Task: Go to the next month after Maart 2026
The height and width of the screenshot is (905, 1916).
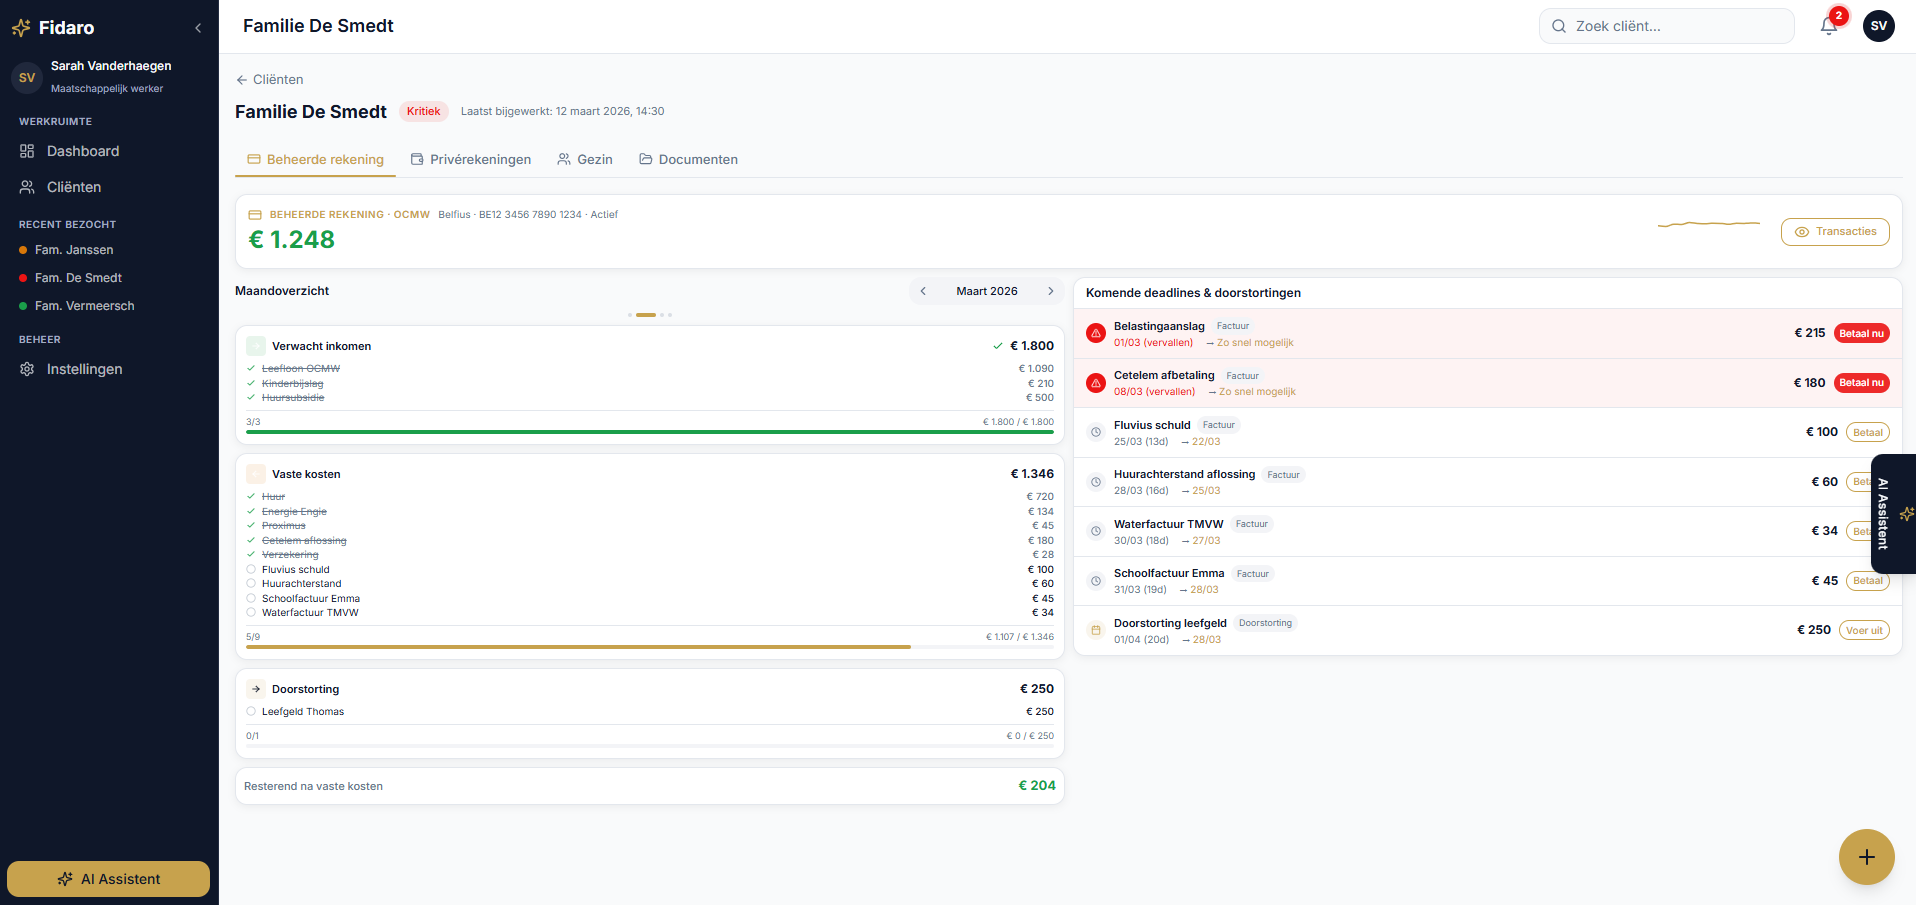Action: tap(1050, 291)
